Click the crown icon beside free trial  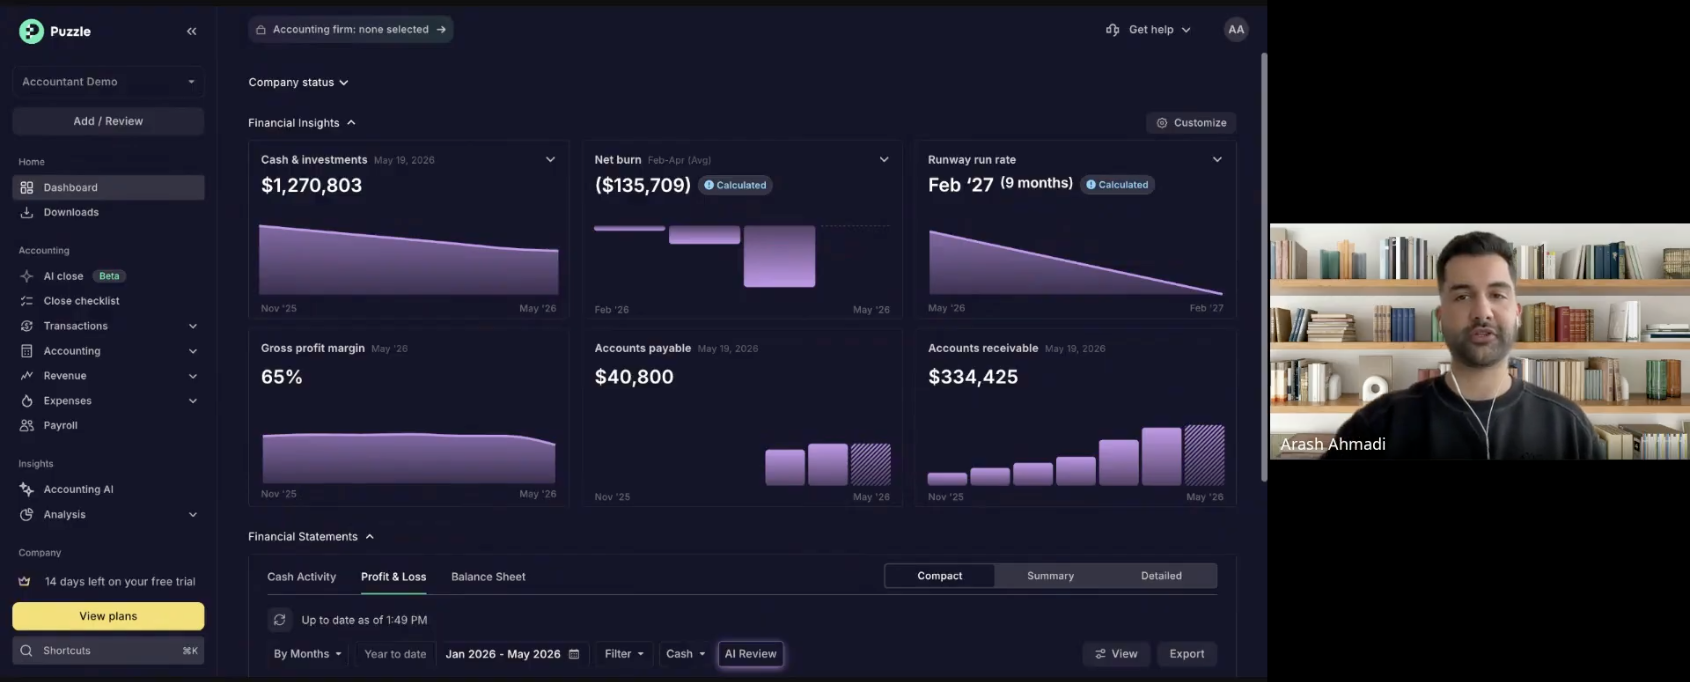(x=25, y=581)
